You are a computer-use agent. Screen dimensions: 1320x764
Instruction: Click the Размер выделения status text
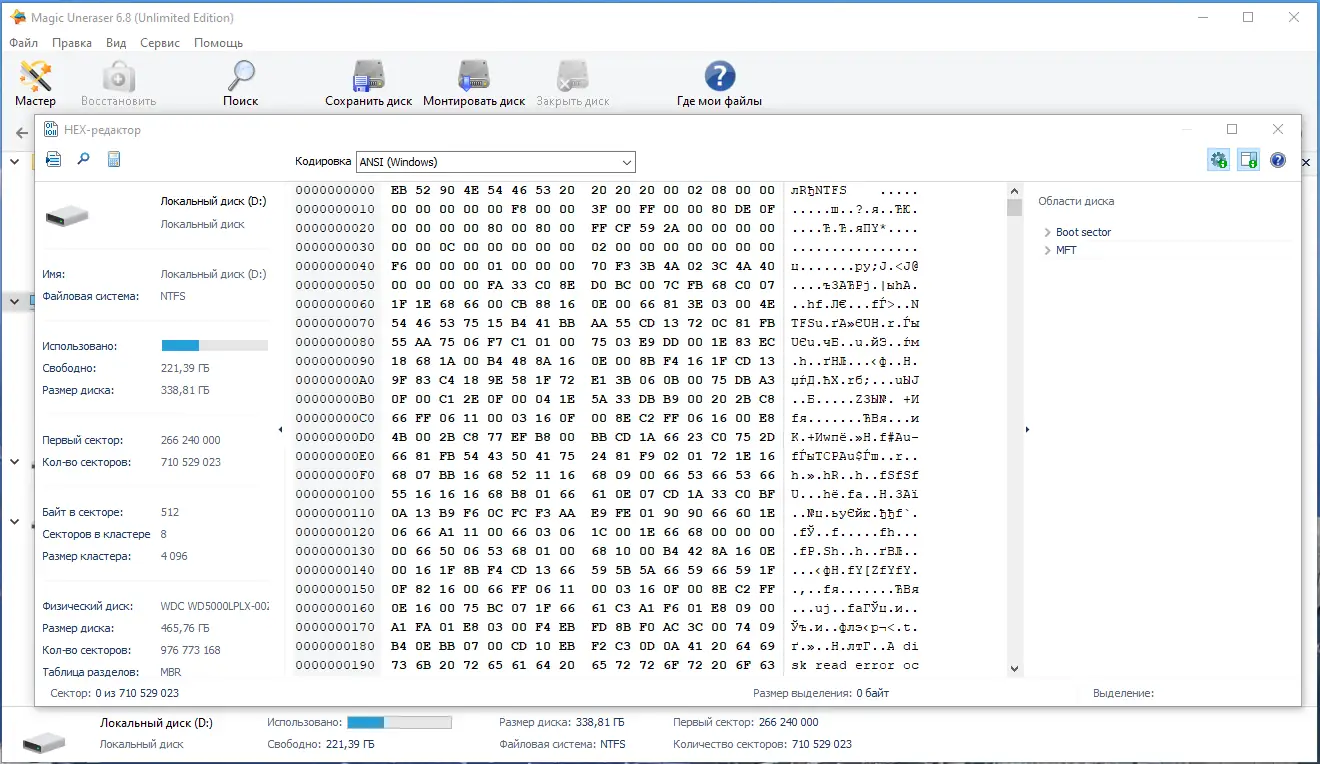[821, 693]
